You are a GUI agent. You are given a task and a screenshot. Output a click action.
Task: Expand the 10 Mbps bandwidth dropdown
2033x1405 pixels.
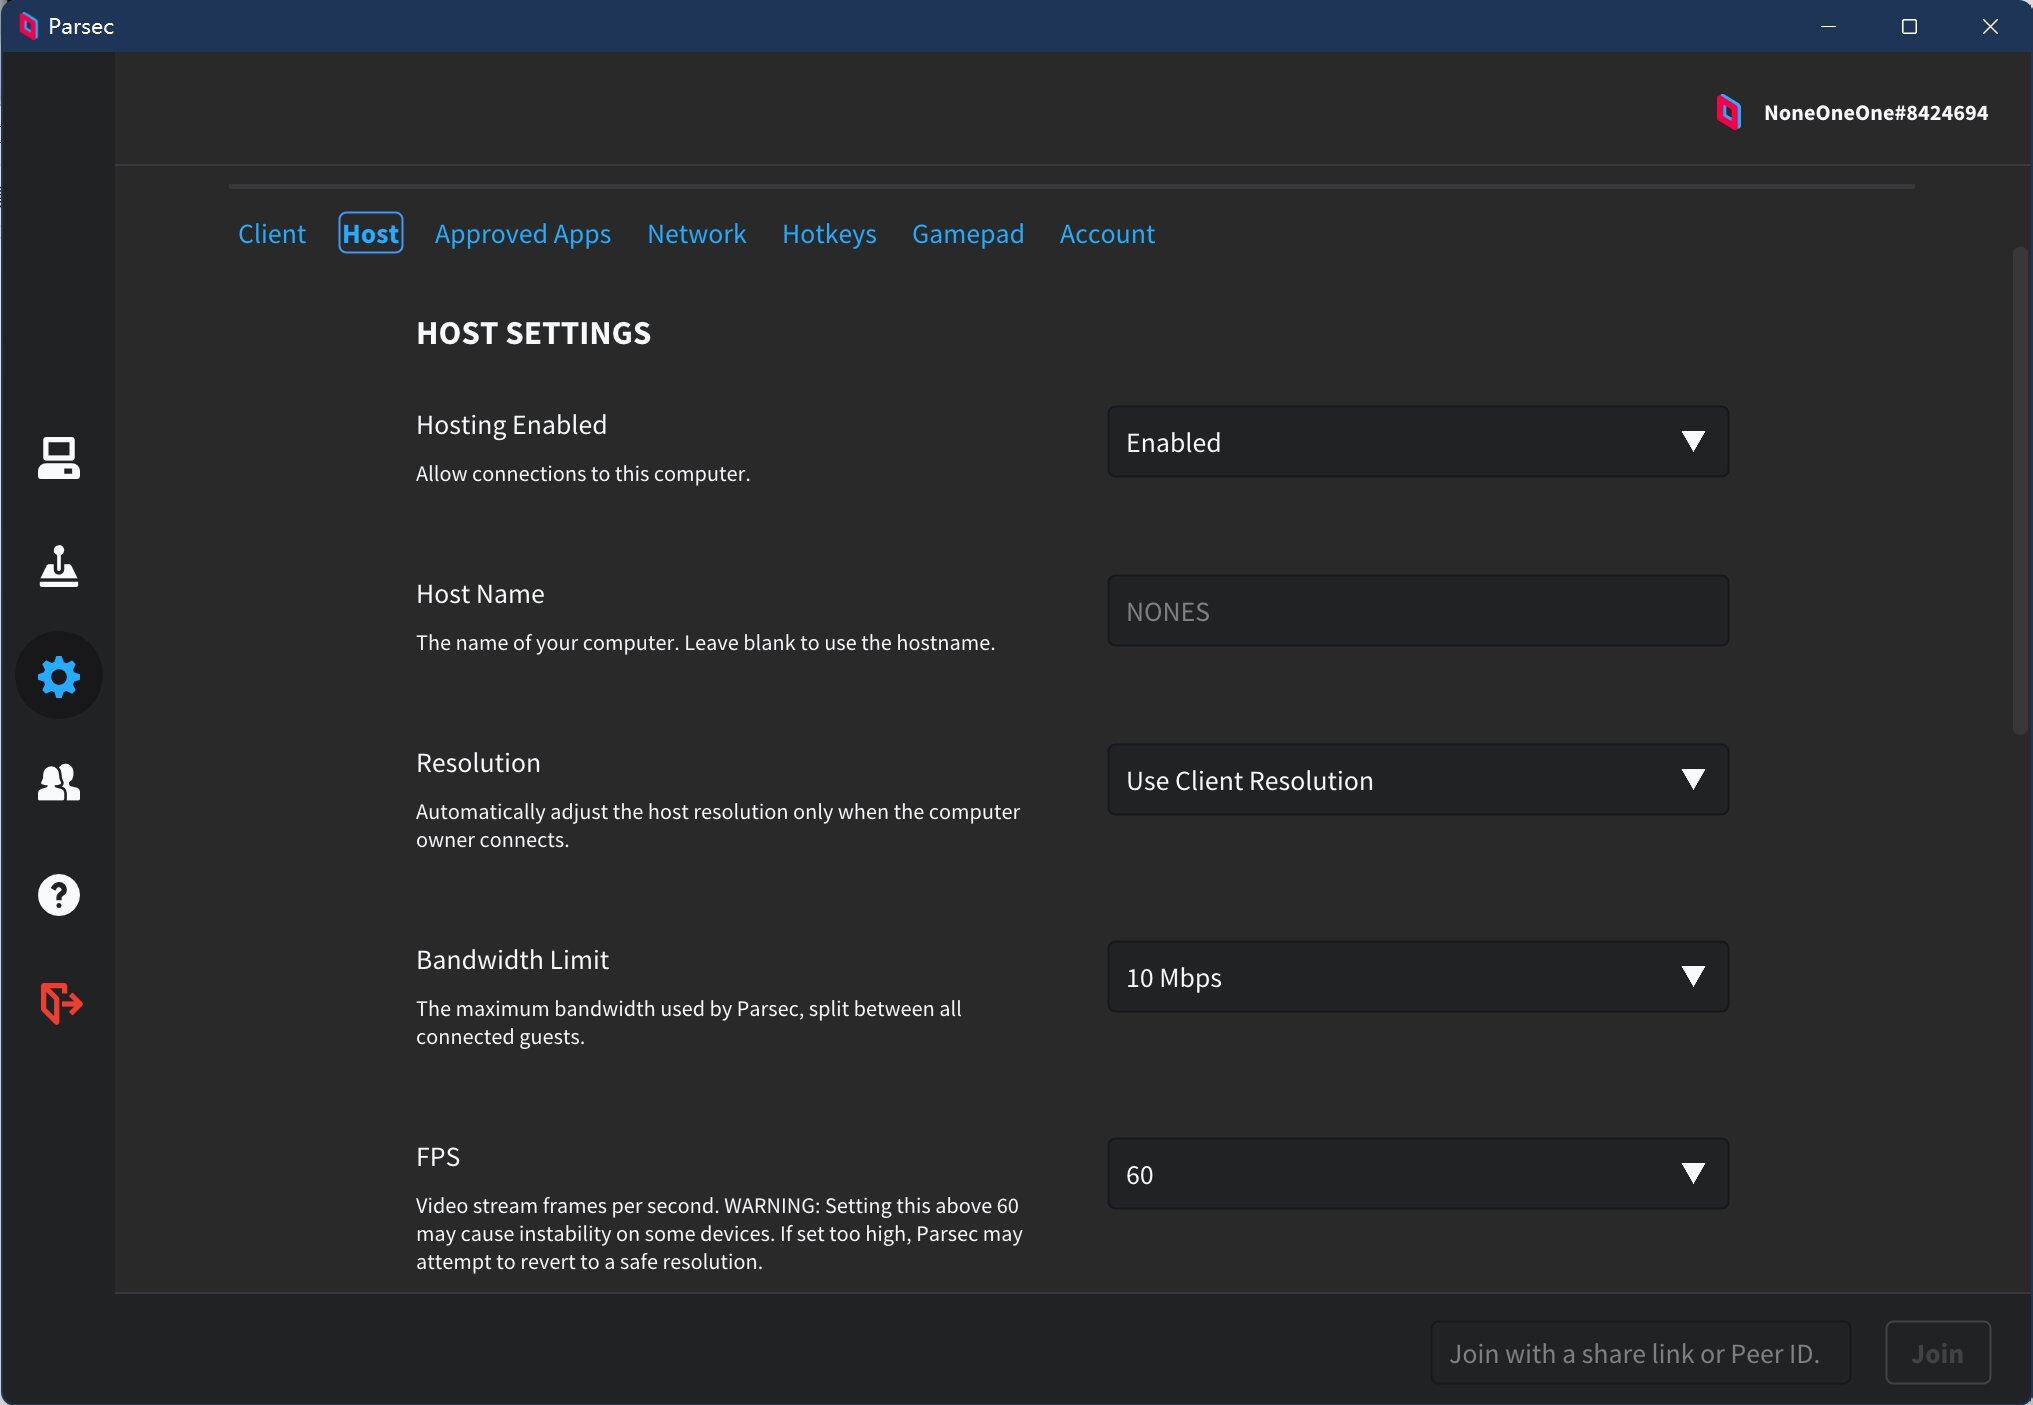tap(1418, 977)
